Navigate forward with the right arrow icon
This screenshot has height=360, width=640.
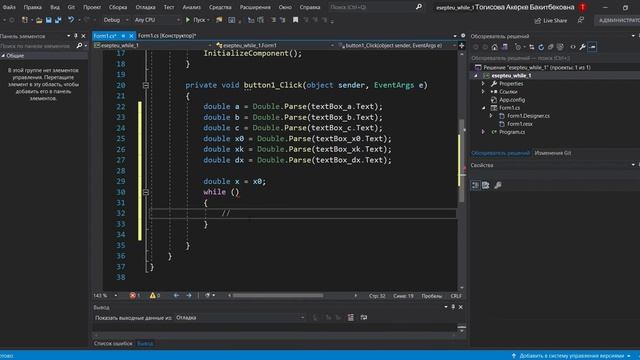[189, 296]
